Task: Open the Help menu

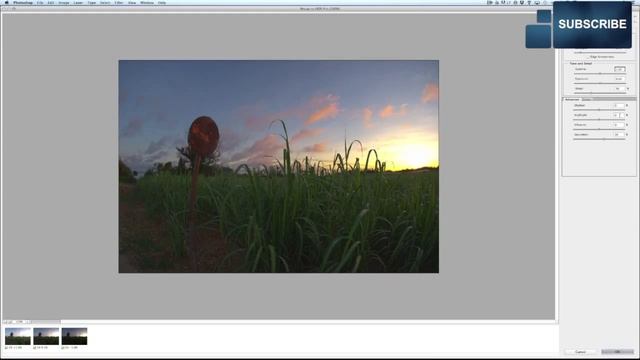Action: click(x=162, y=2)
